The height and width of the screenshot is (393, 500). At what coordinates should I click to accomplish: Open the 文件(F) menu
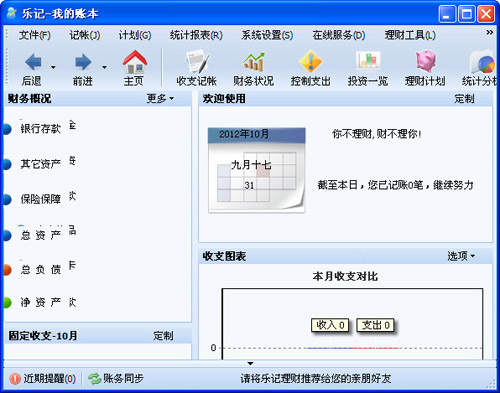coord(34,35)
